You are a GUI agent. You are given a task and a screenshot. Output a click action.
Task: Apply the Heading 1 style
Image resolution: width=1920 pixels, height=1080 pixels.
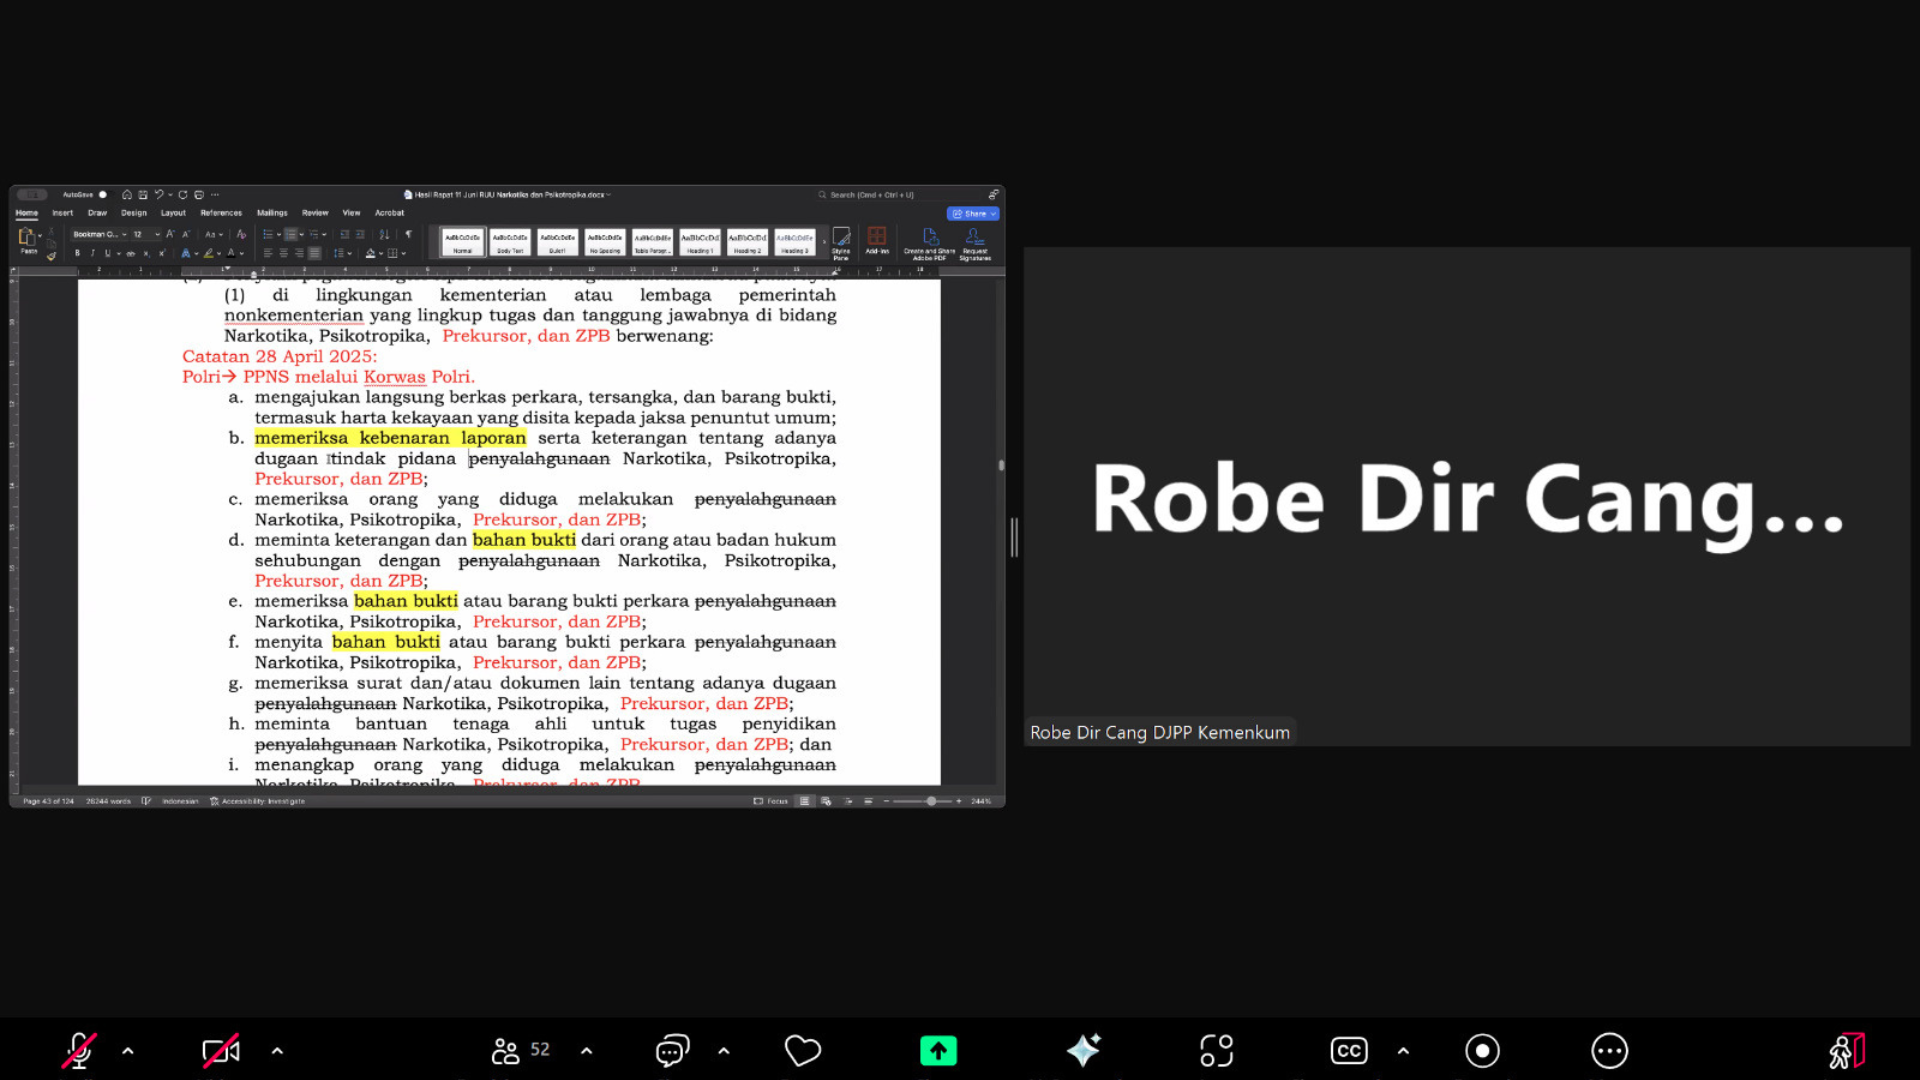pos(700,241)
